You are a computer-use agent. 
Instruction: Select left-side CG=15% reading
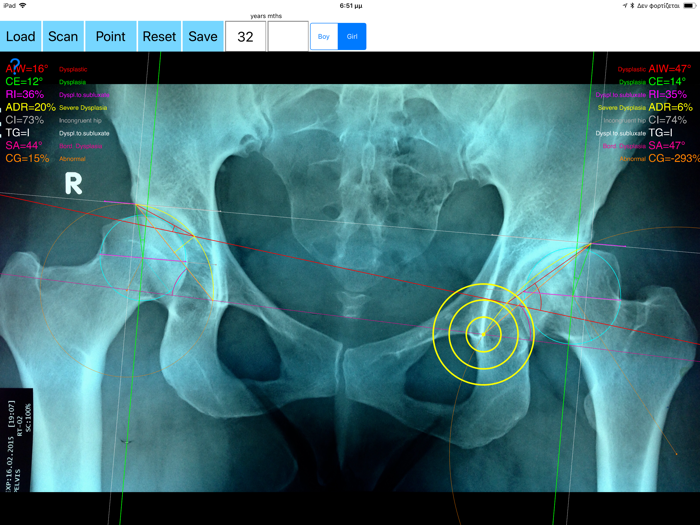[27, 158]
